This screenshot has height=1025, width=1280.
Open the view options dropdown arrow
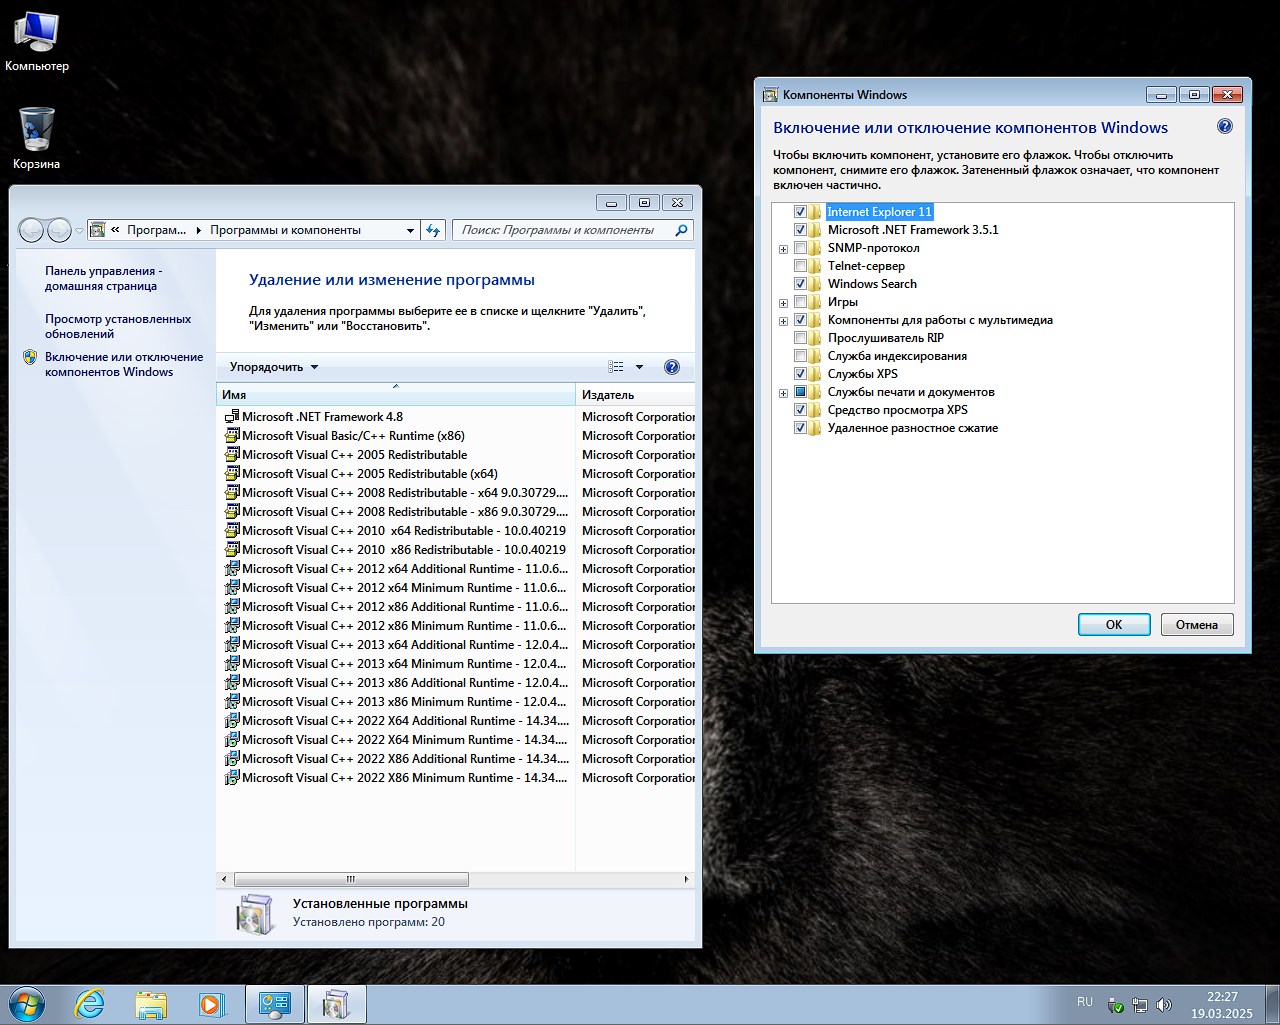coord(639,367)
